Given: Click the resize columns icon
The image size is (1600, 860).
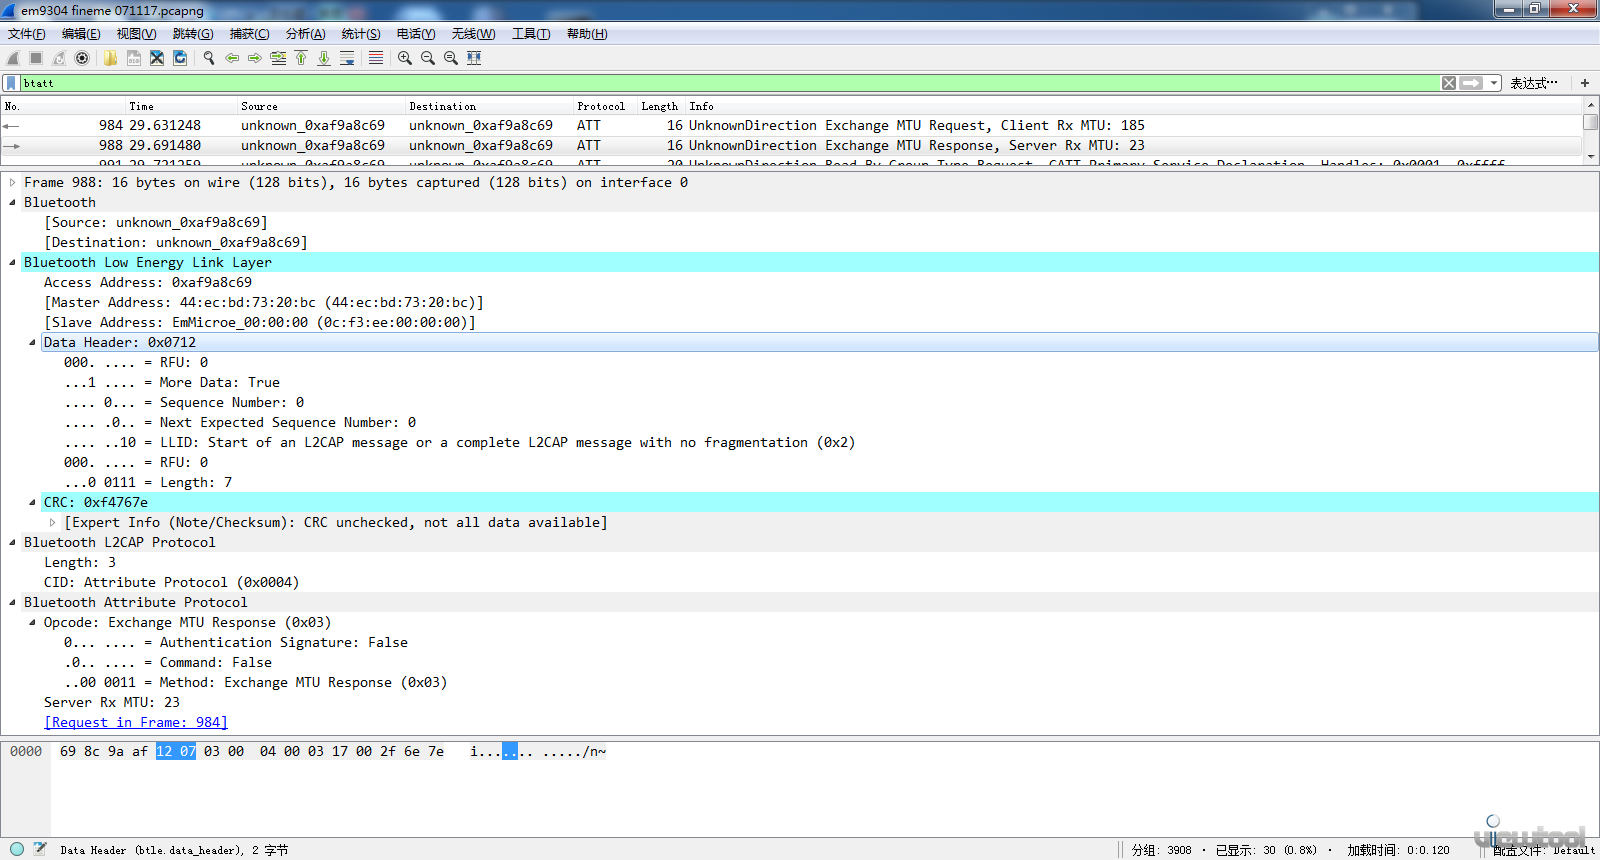Looking at the screenshot, I should coord(474,58).
